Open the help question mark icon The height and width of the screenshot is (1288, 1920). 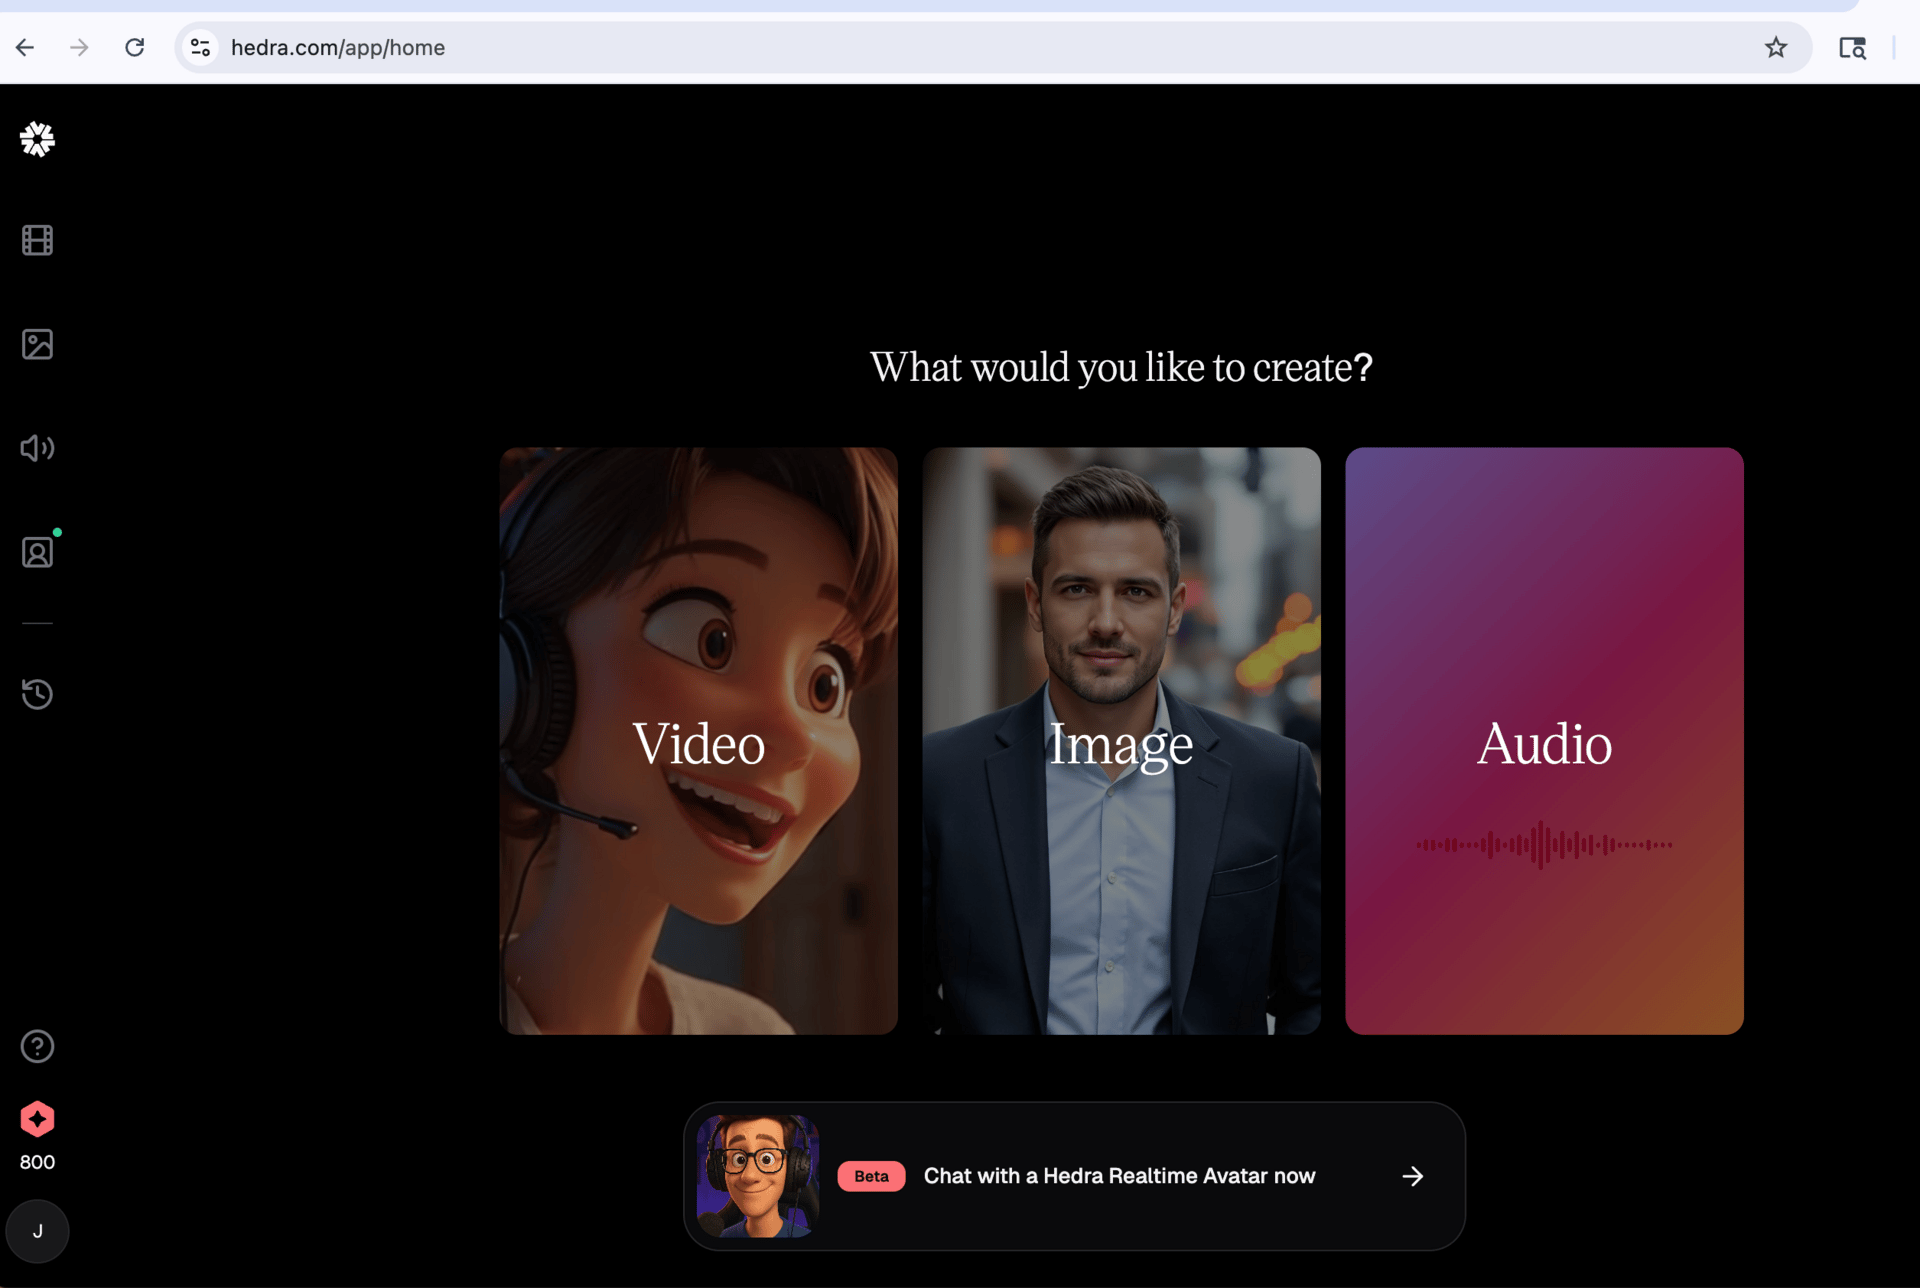[x=37, y=1046]
